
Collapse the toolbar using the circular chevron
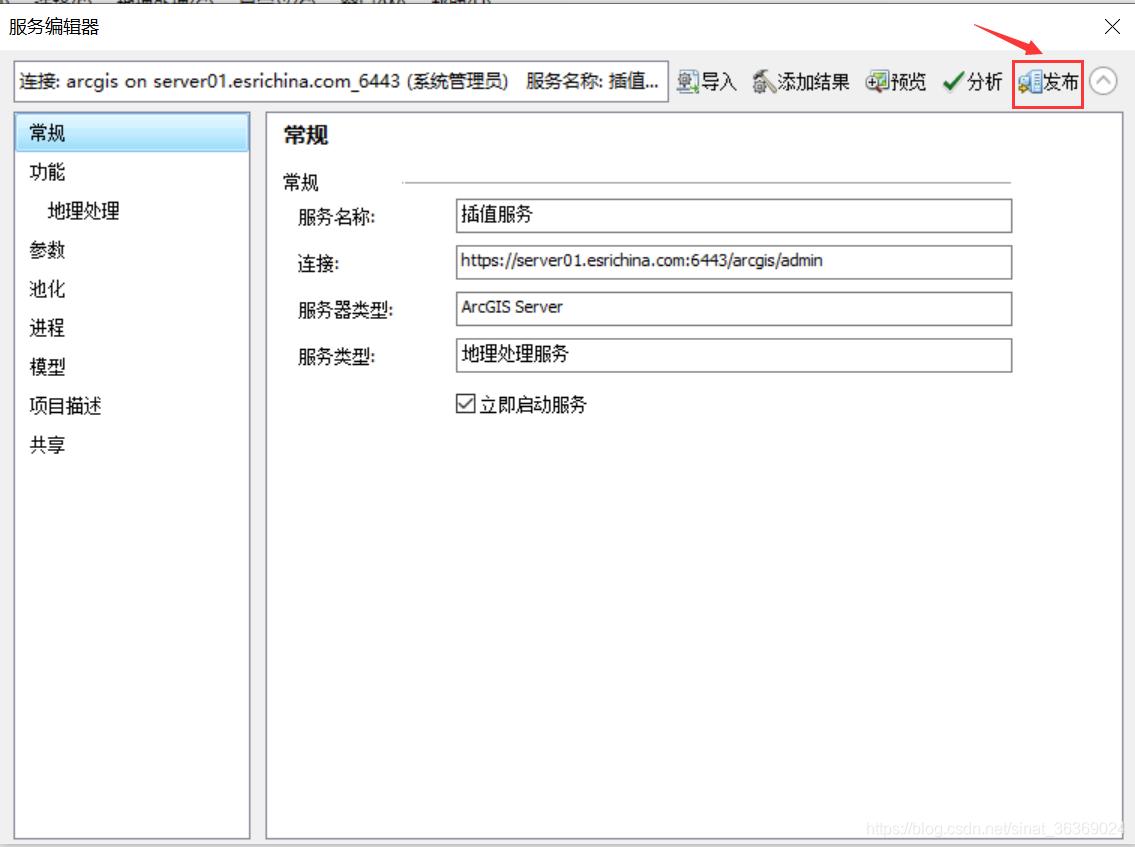point(1104,83)
